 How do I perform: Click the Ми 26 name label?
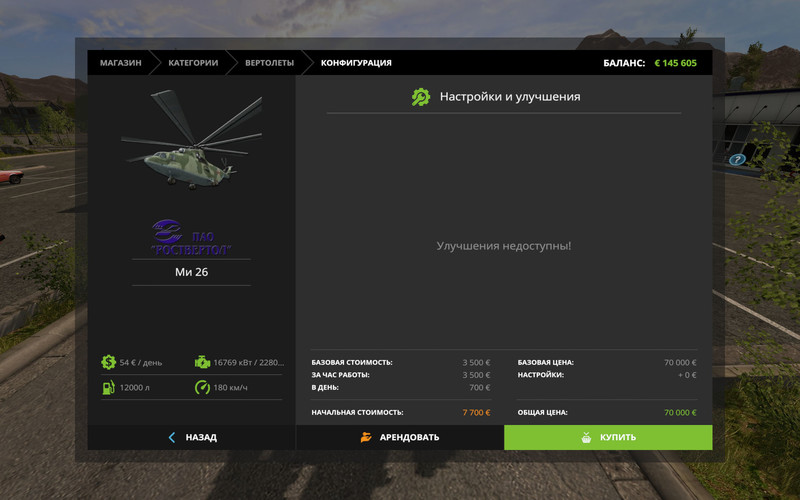click(192, 272)
